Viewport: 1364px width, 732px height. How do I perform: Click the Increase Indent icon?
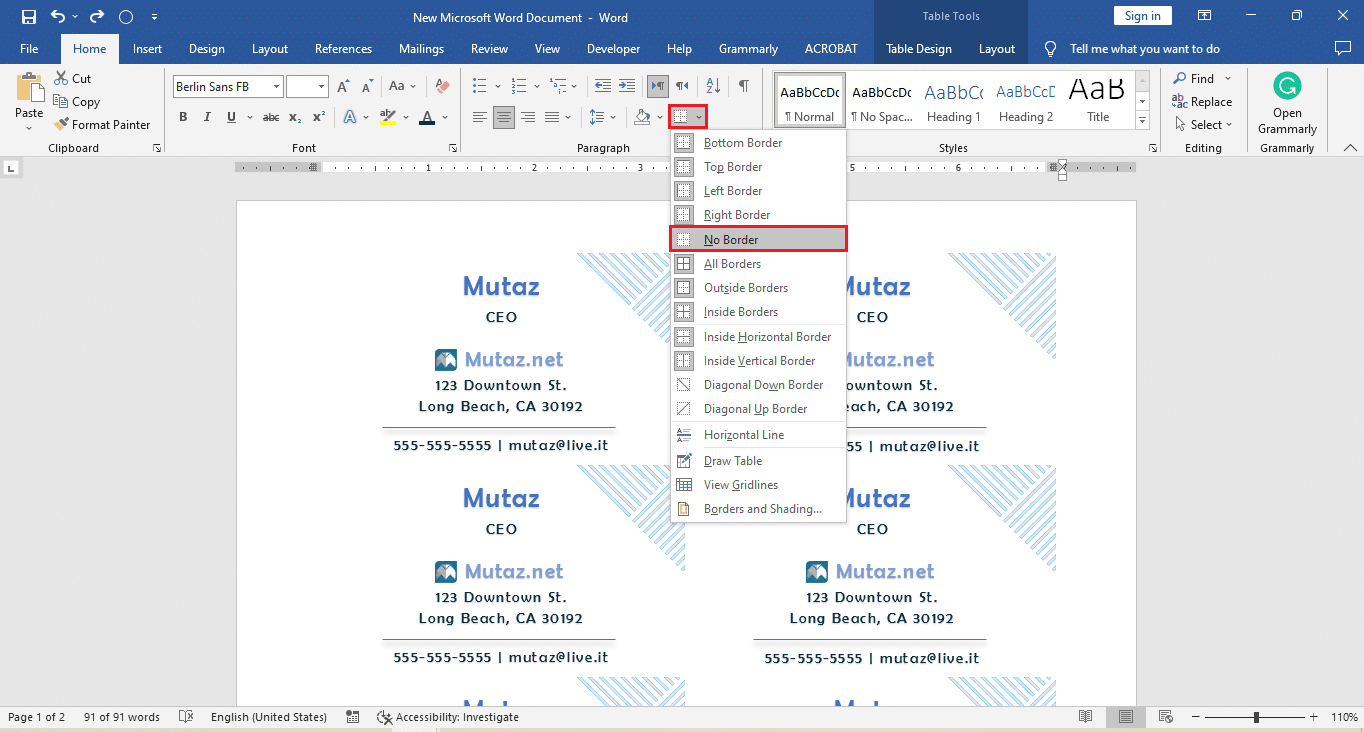[x=627, y=86]
